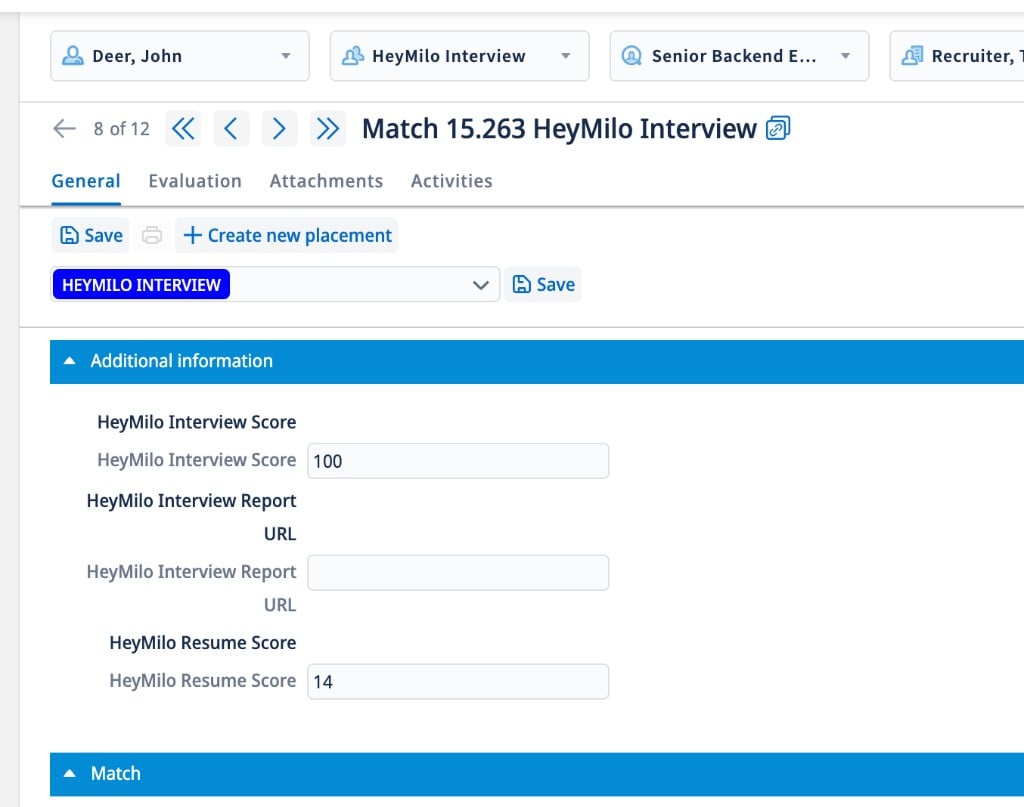Screen dimensions: 1024x807
Task: Click the HEYMILO INTERVIEW status tag
Action: pos(141,285)
